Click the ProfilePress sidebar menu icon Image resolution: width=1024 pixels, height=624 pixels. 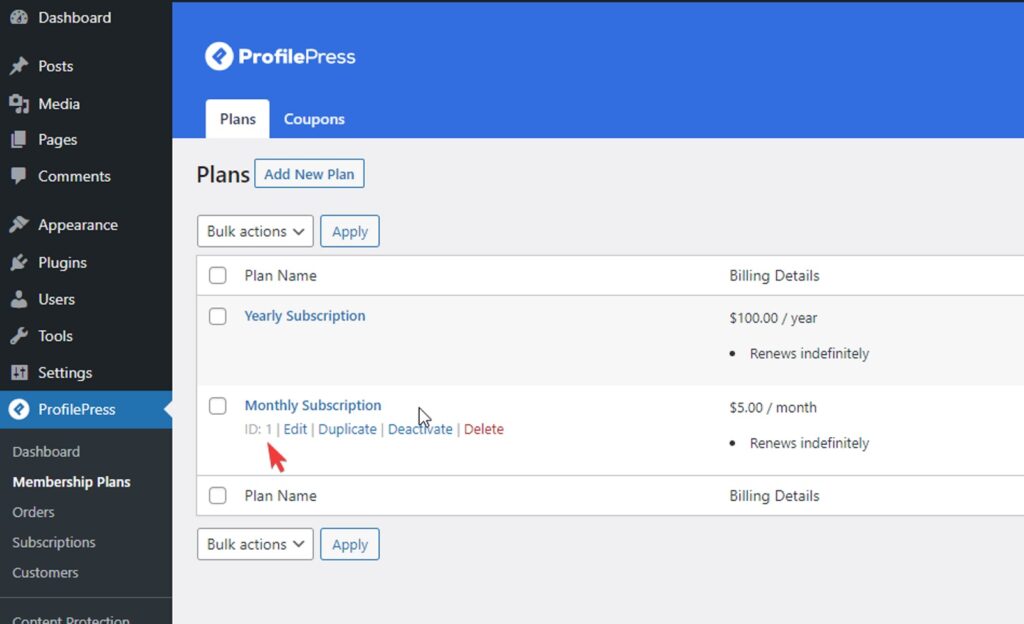point(19,409)
